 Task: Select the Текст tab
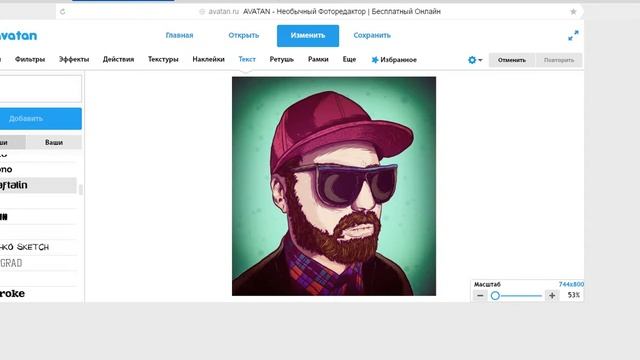(x=247, y=60)
